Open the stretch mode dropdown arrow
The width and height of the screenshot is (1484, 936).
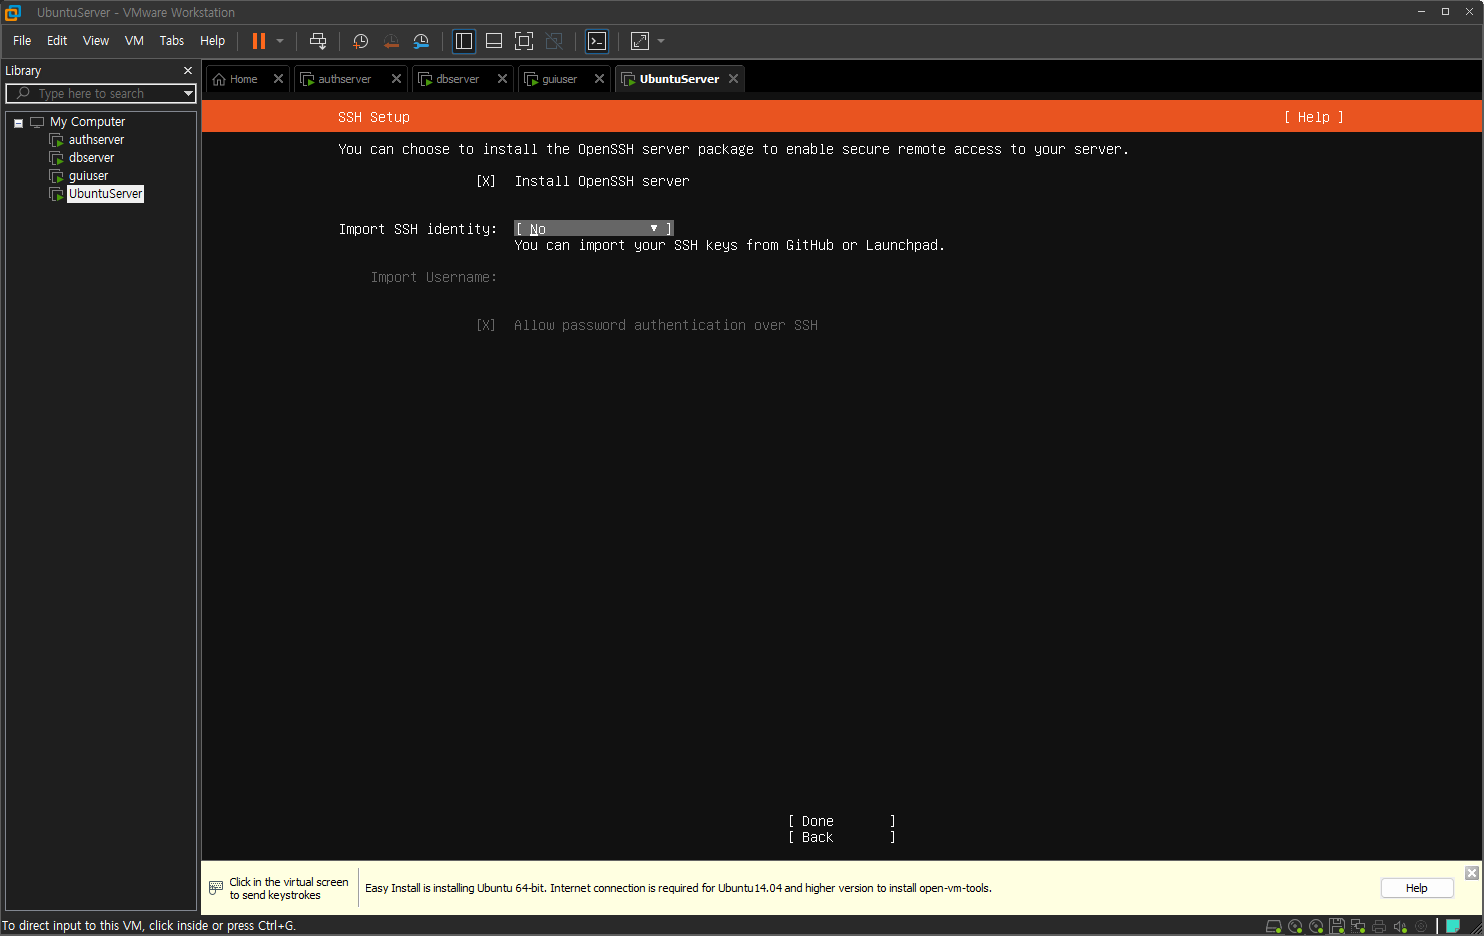pos(660,41)
